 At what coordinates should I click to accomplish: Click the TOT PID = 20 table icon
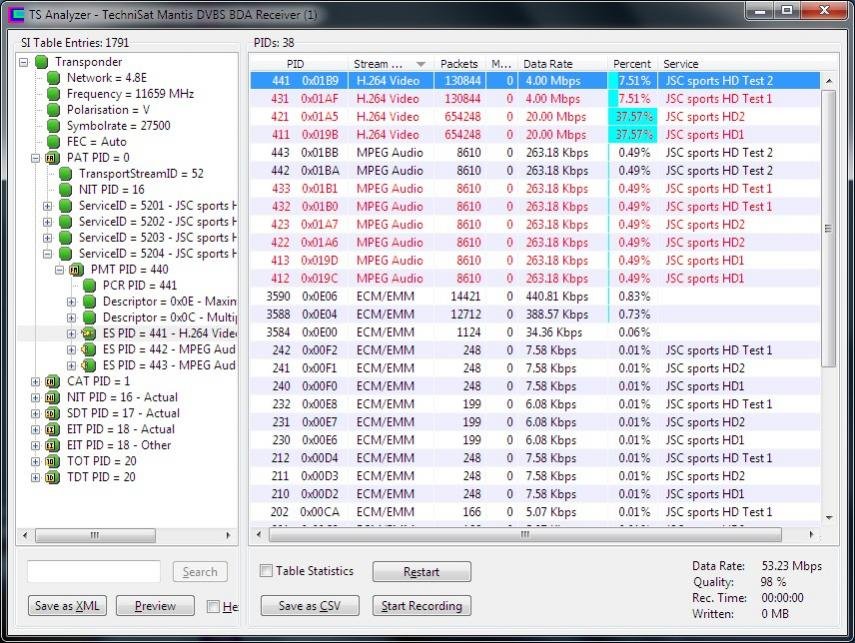point(51,461)
